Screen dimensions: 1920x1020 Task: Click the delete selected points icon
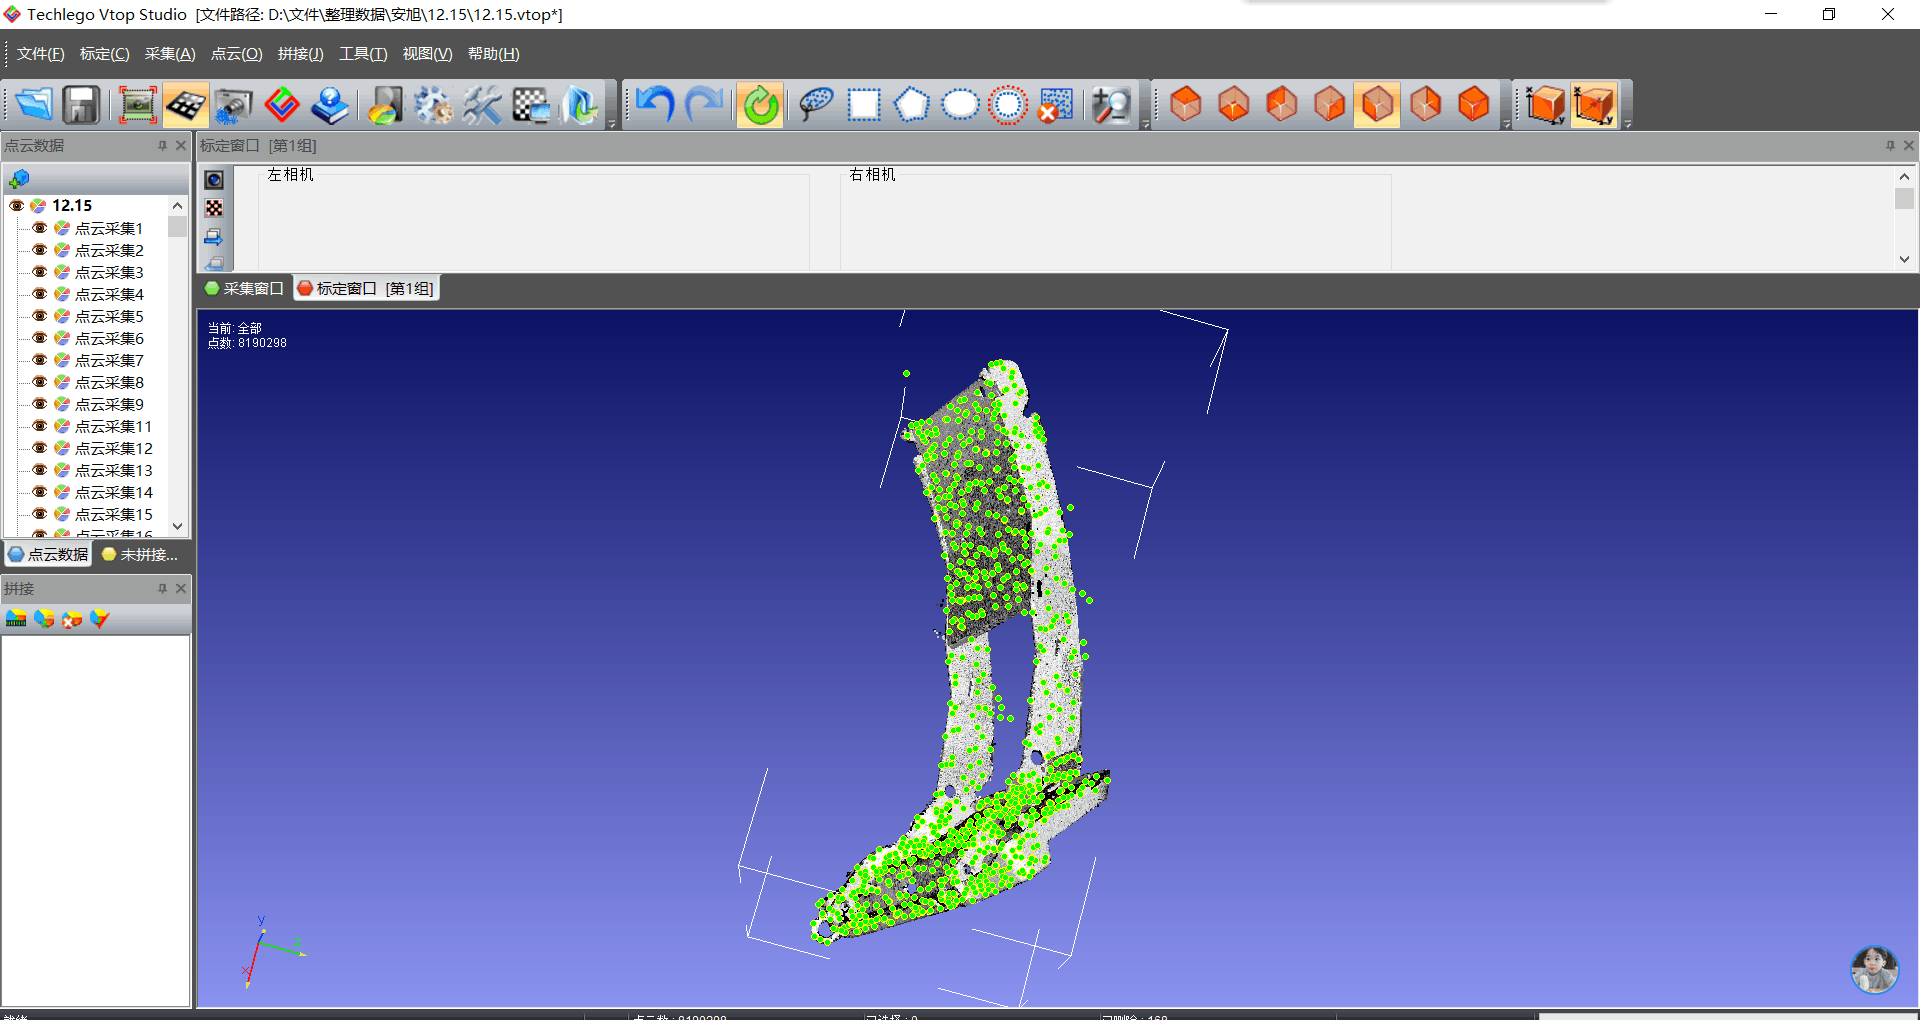(x=1055, y=105)
